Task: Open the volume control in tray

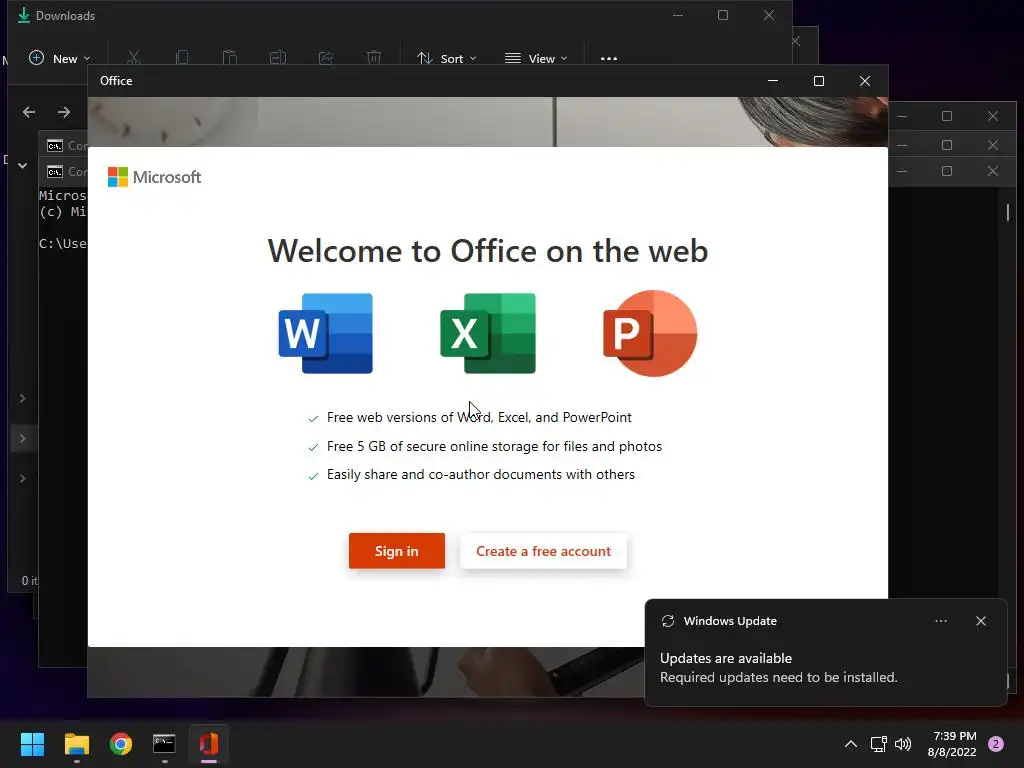Action: pos(903,744)
